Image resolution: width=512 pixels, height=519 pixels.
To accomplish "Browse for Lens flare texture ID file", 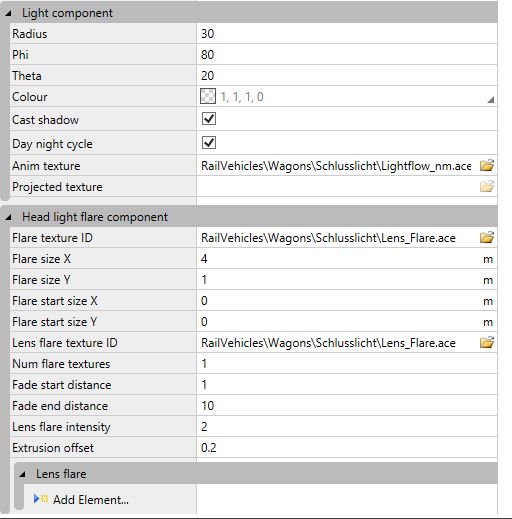I will click(487, 342).
